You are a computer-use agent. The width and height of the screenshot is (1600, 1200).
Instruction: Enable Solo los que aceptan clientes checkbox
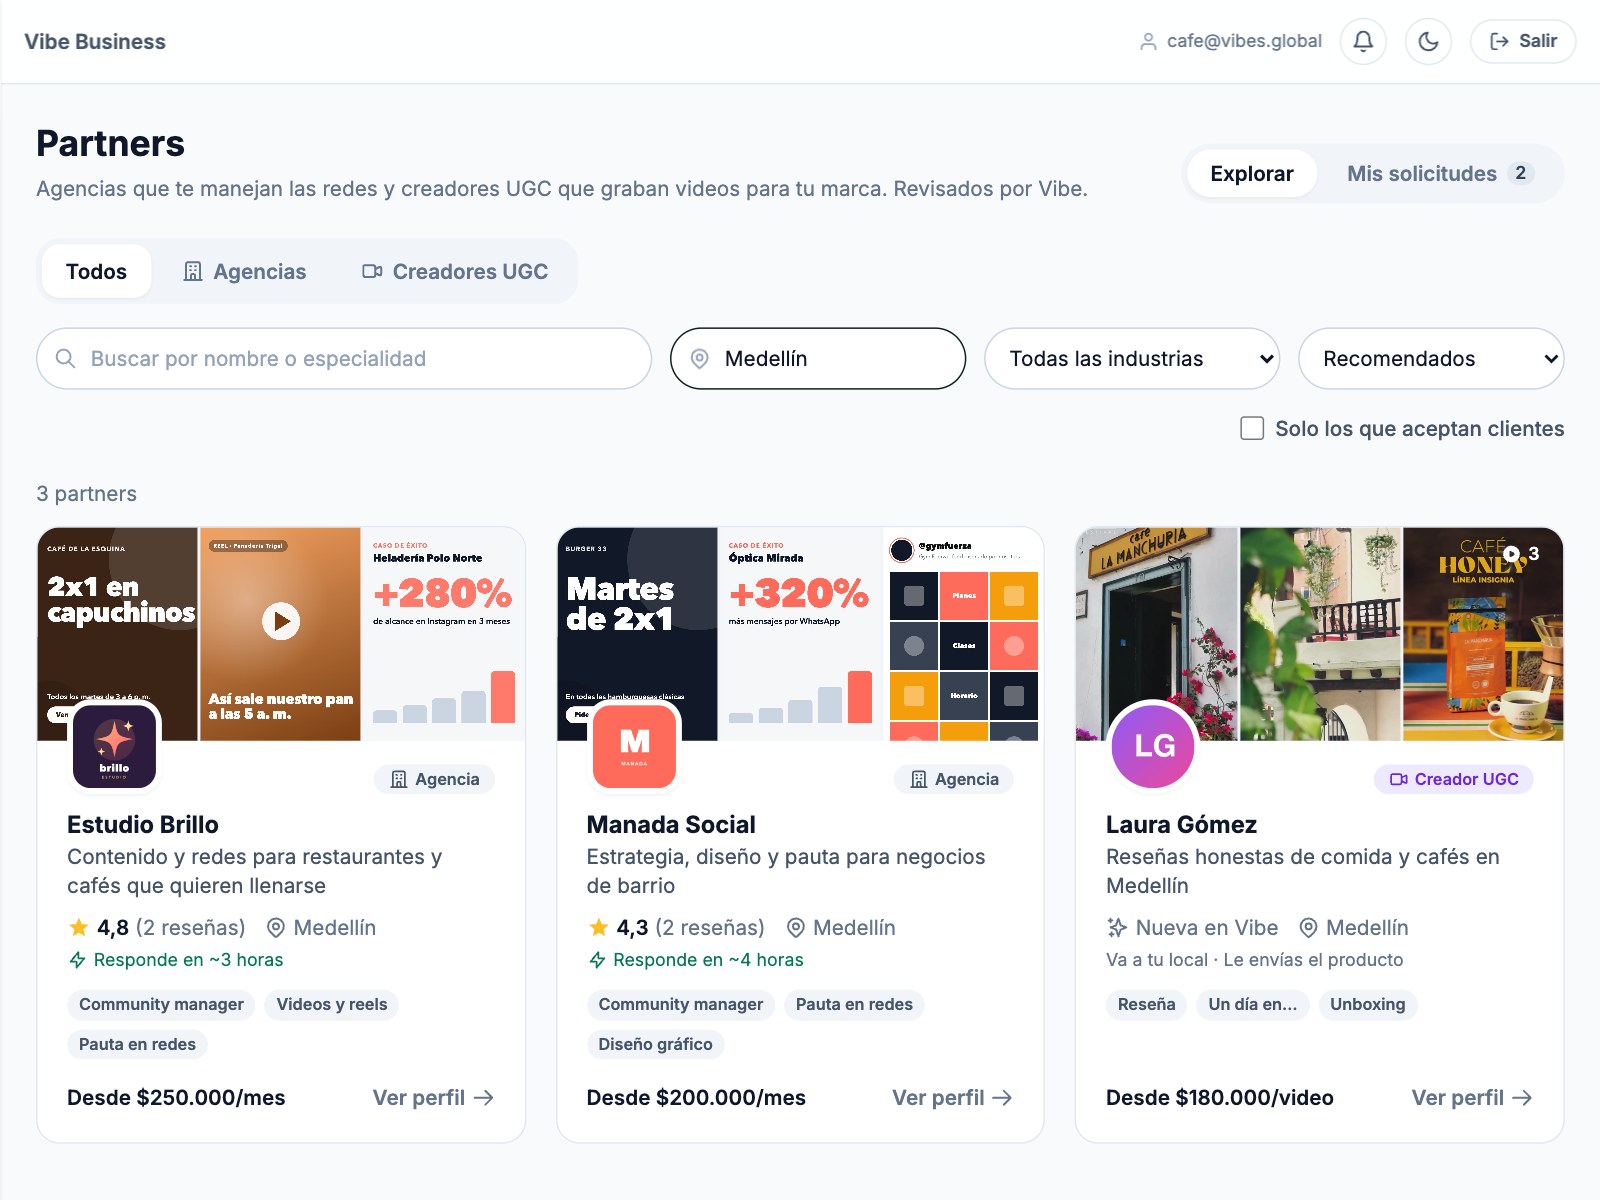1252,429
